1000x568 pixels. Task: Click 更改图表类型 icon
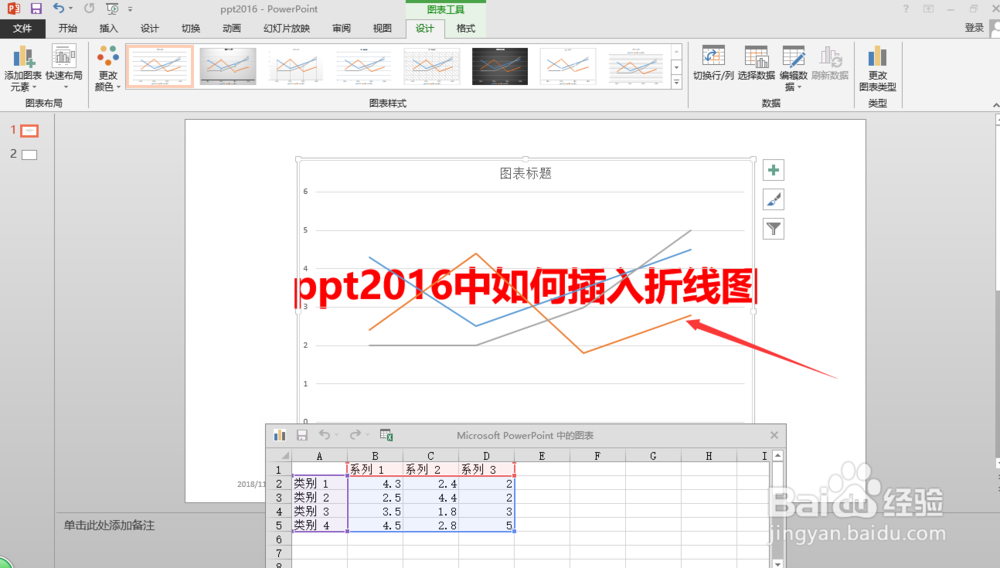(878, 68)
